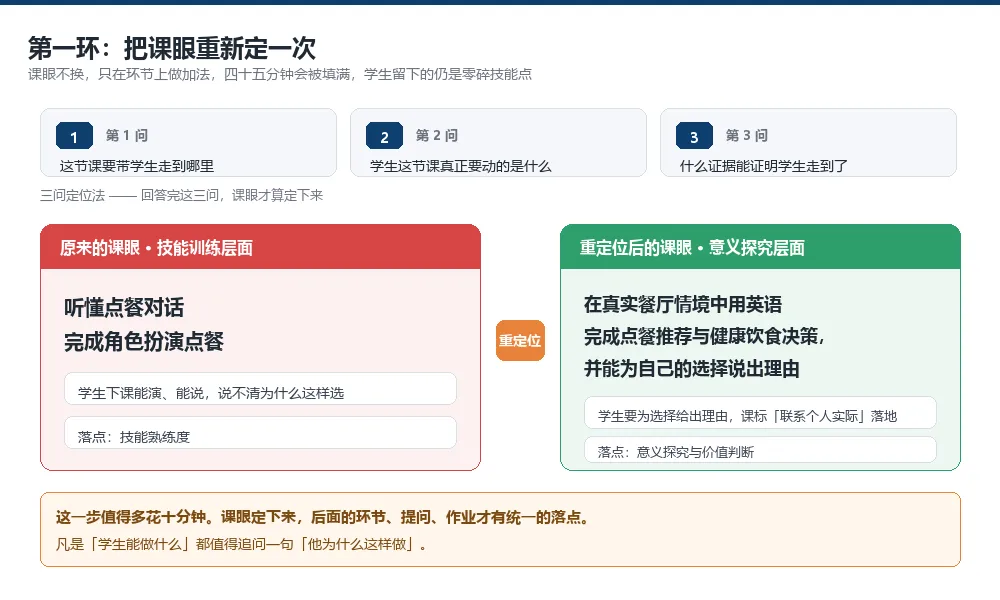The image size is (1000, 600).
Task: Click the card text 学生这节课真正要动的是什么
Action: pyautogui.click(x=460, y=166)
